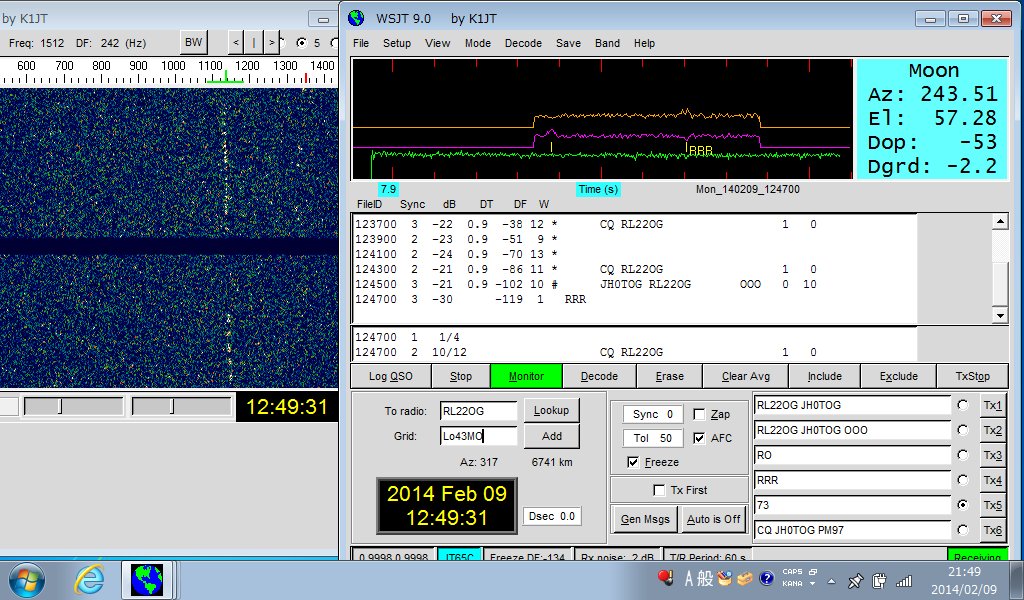Click the Gen Msgs button
The width and height of the screenshot is (1024, 600).
click(645, 519)
